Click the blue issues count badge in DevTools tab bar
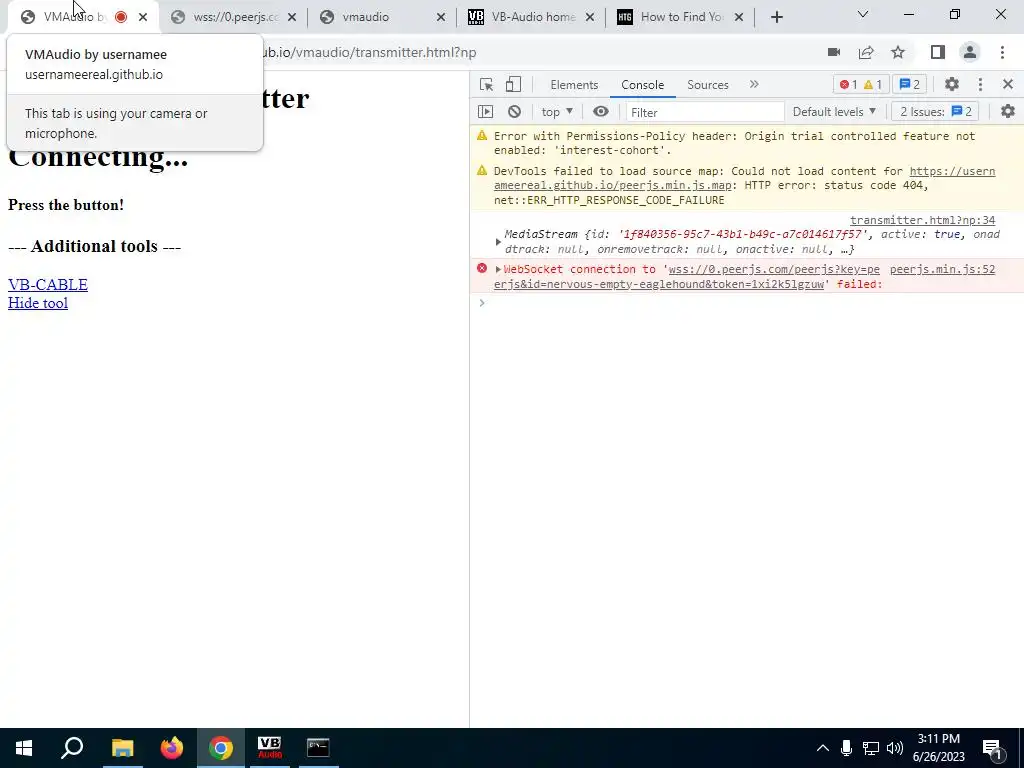 point(910,84)
